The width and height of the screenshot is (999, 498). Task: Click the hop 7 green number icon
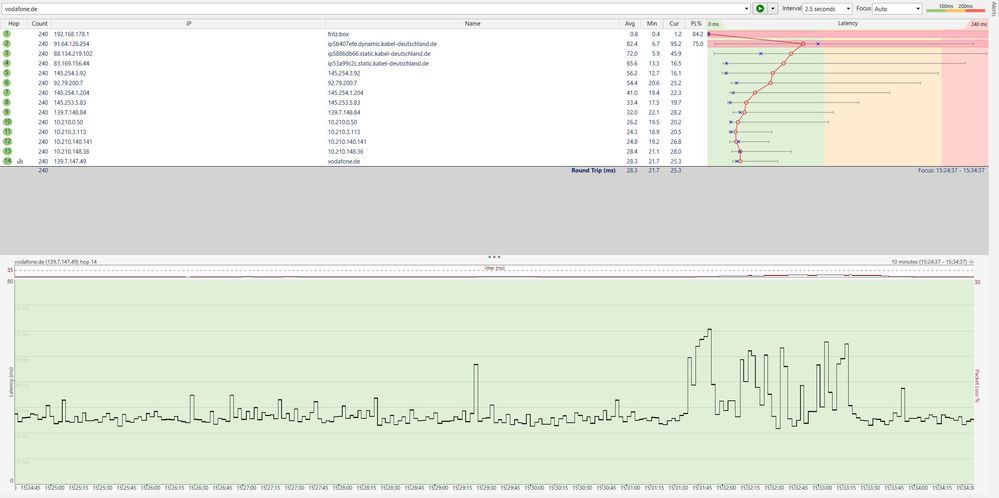click(7, 92)
